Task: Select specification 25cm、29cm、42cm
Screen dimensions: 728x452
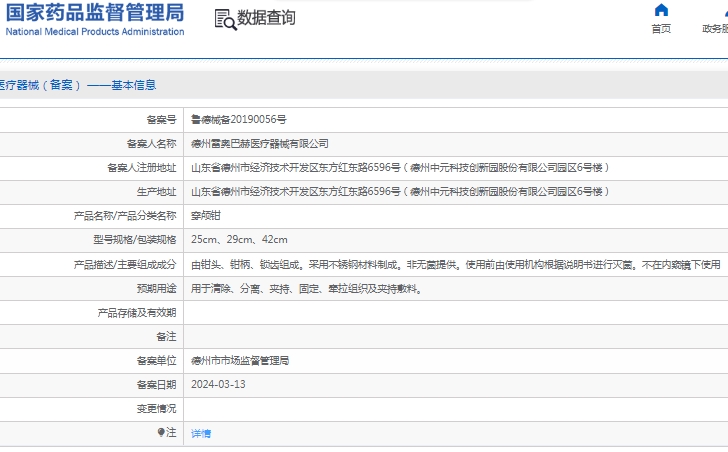Action: 239,239
